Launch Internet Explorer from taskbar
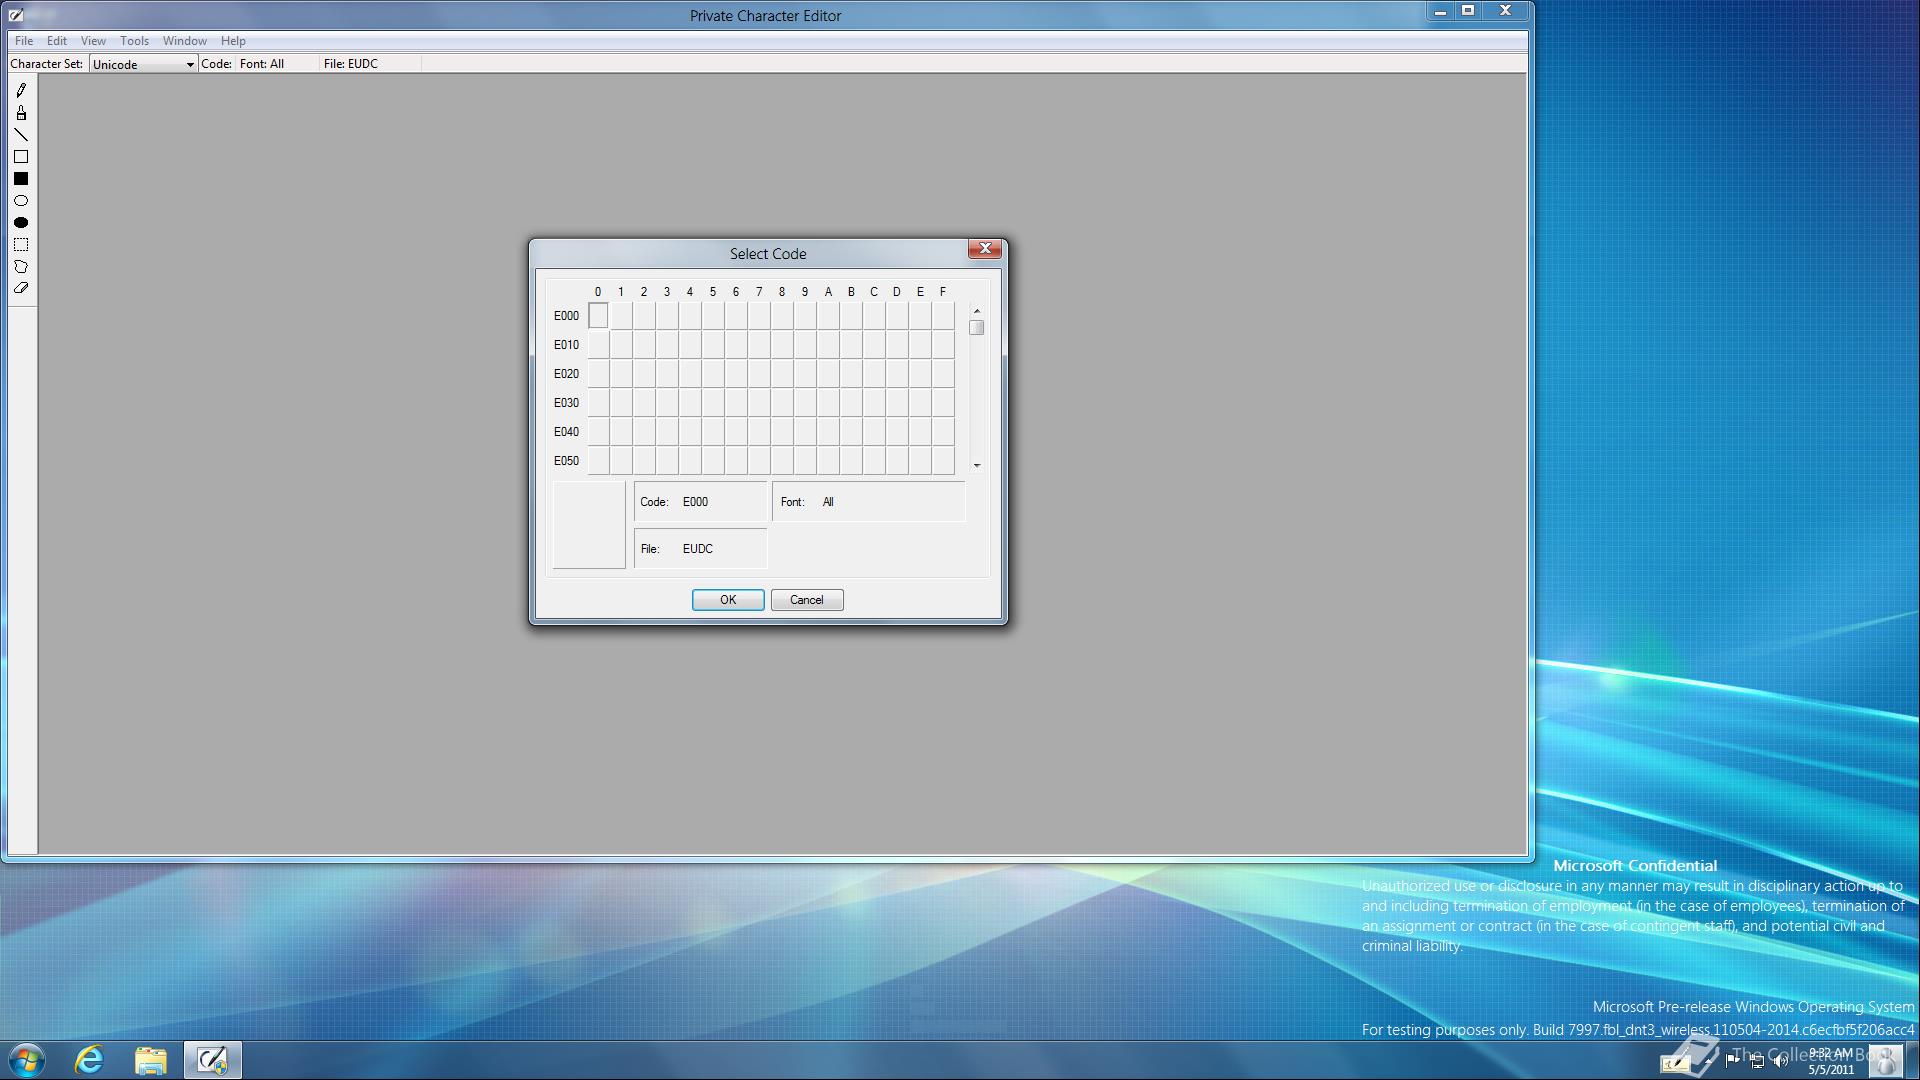This screenshot has width=1920, height=1080. click(x=90, y=1060)
